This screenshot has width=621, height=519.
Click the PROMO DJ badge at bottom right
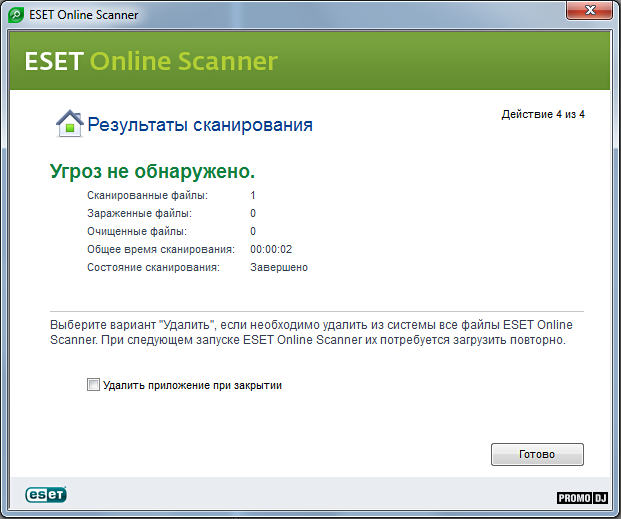pos(582,498)
